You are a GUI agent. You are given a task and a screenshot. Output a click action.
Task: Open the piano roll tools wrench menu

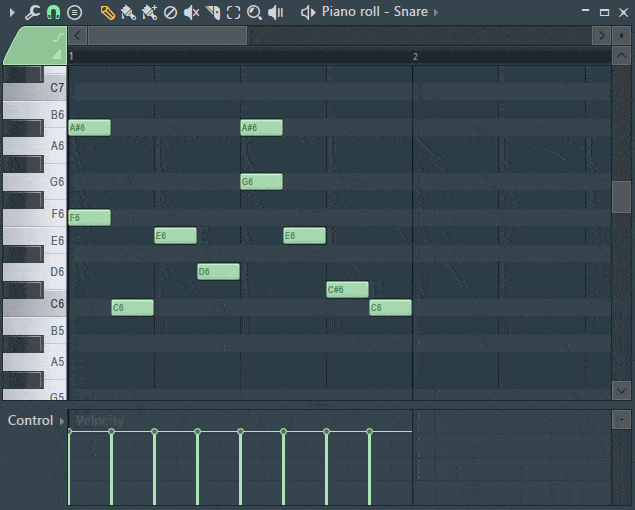point(32,12)
